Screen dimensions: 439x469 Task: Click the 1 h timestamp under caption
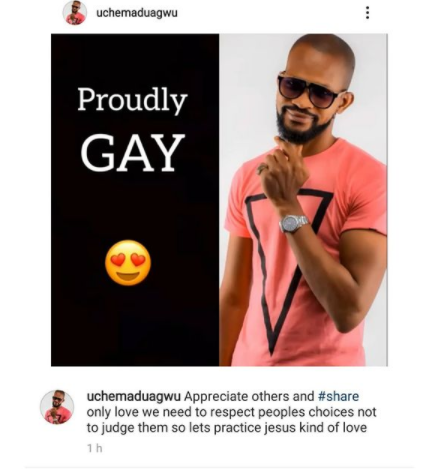[95, 448]
